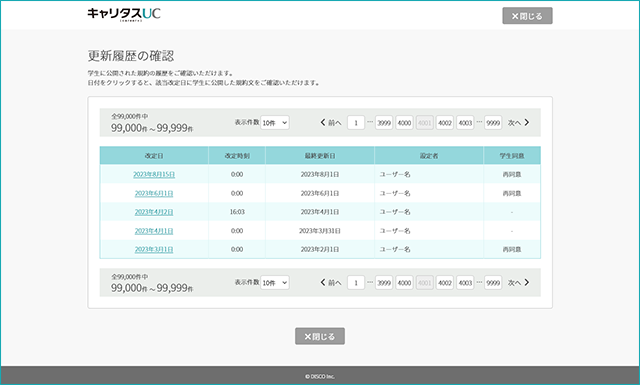Select page 3999 in the top pagination
The width and height of the screenshot is (640, 385).
click(384, 122)
